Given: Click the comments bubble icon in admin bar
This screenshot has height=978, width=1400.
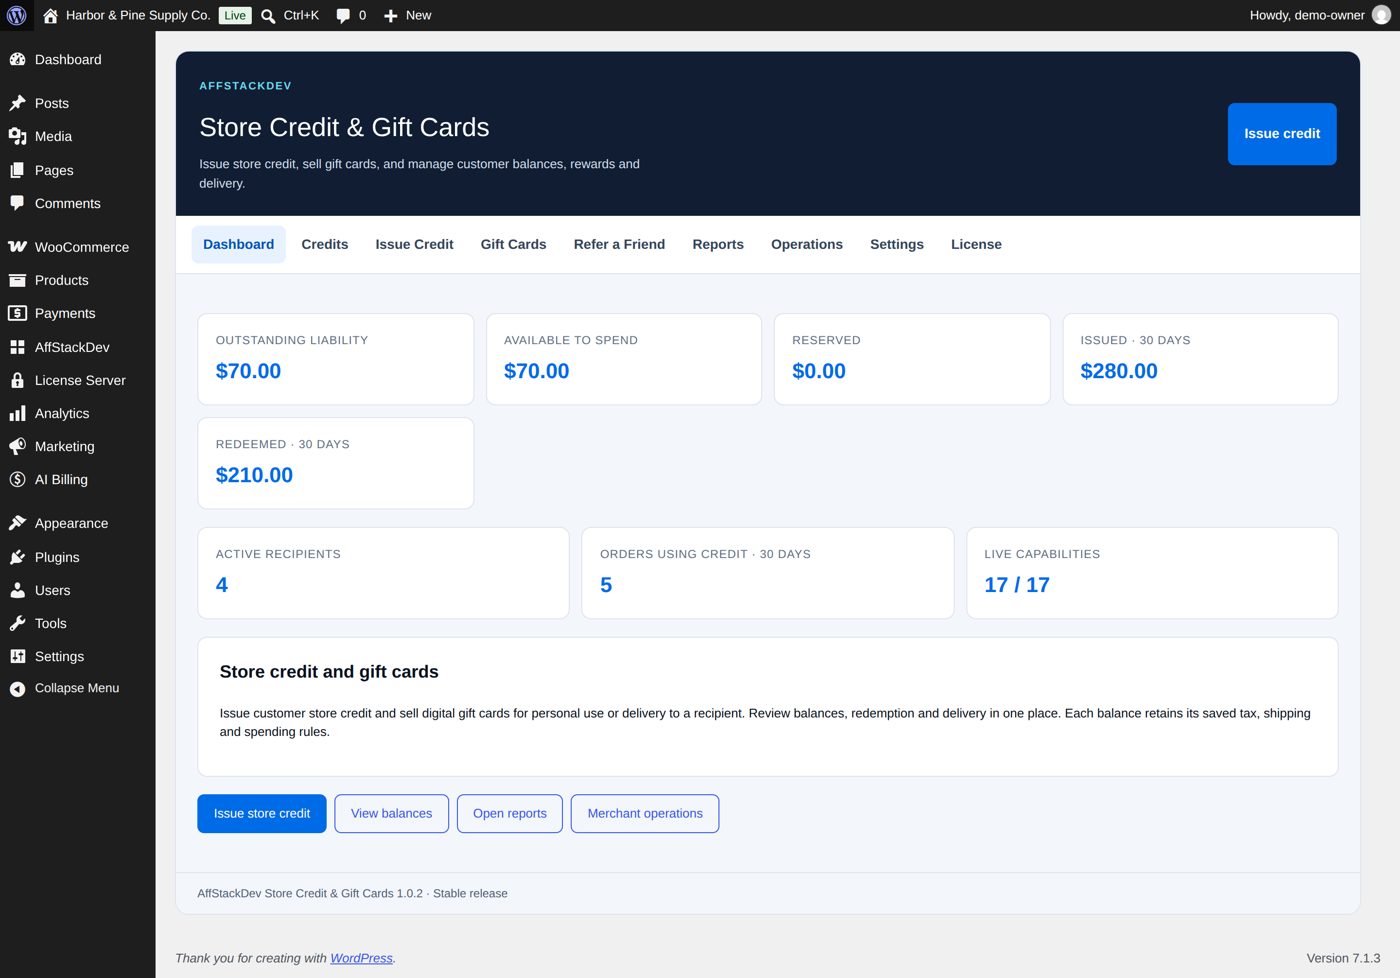Looking at the screenshot, I should coord(343,16).
